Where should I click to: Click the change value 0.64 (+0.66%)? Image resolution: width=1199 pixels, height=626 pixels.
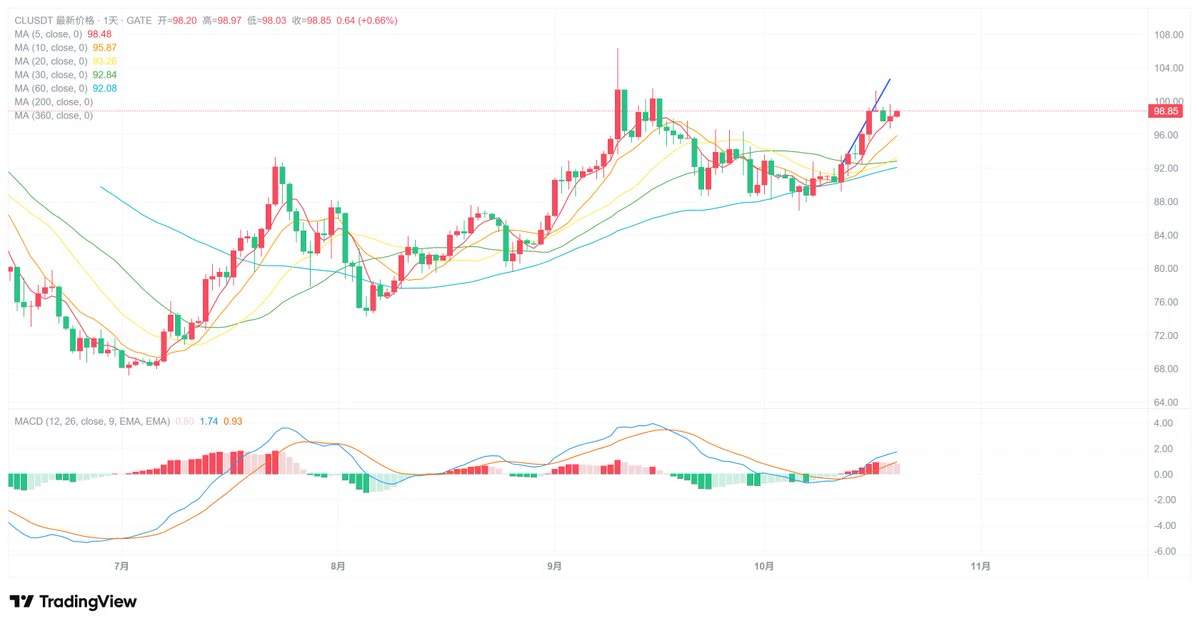click(x=367, y=21)
